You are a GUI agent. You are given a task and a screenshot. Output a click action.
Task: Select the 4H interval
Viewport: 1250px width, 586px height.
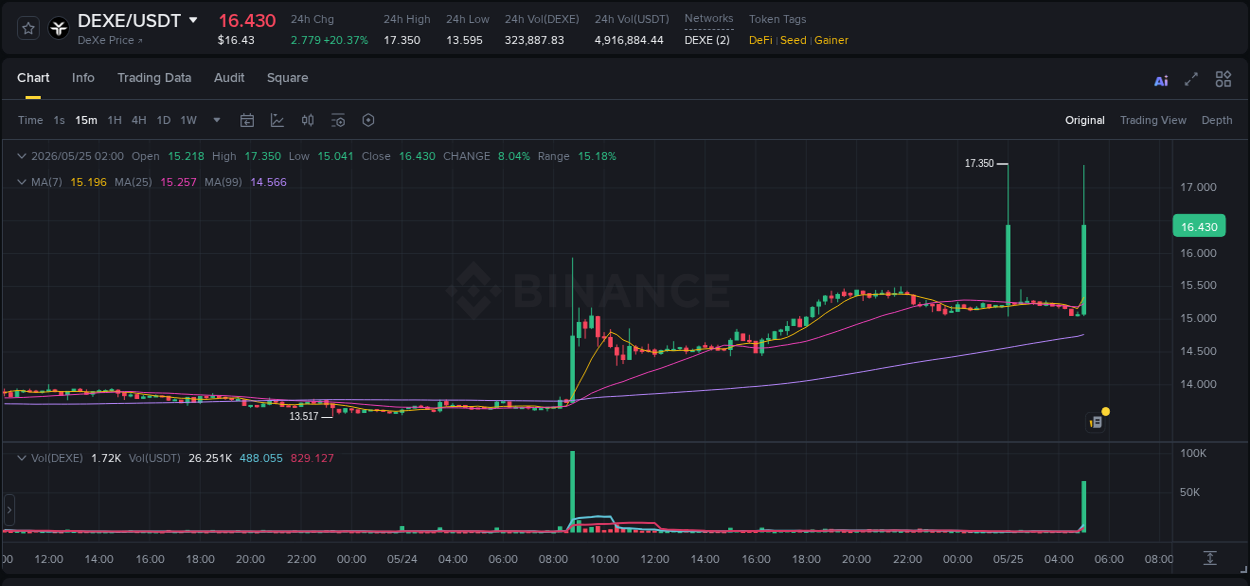click(x=138, y=120)
